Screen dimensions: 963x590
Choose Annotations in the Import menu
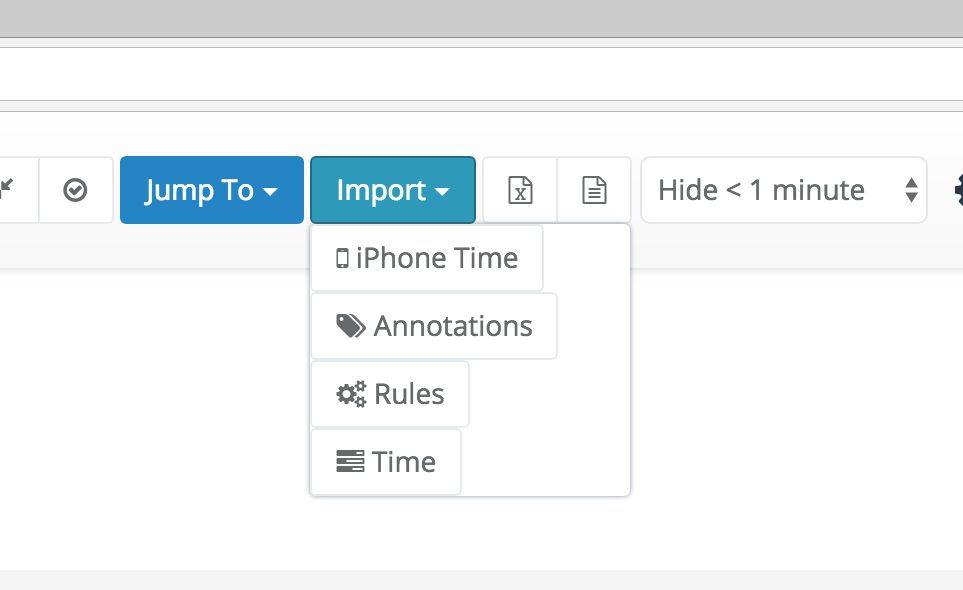(434, 326)
